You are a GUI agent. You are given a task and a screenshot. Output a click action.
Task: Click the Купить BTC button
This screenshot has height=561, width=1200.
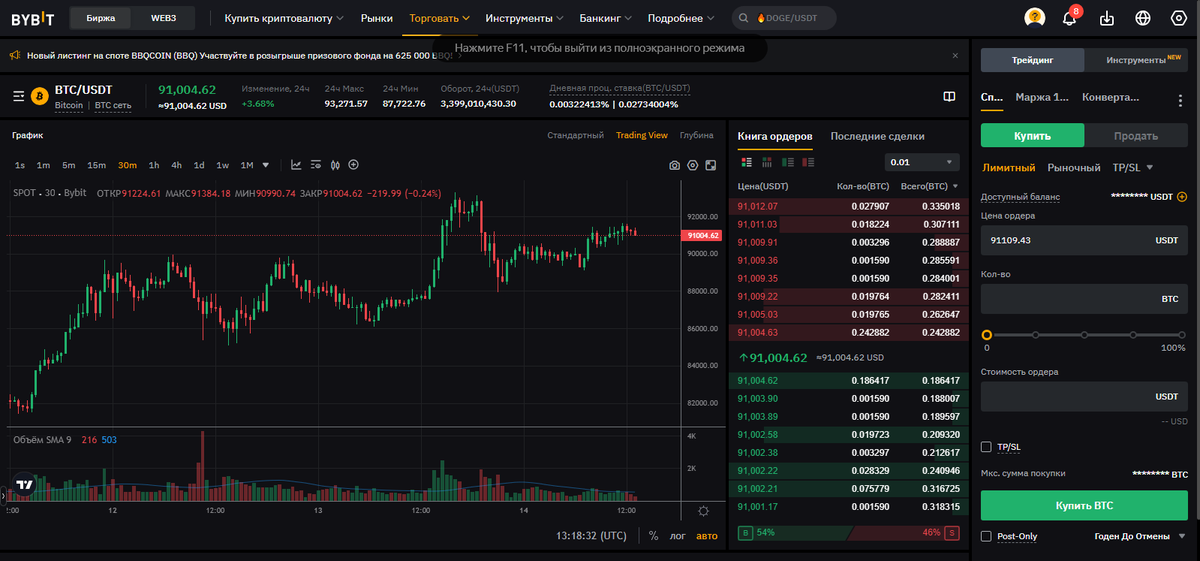pos(1084,505)
